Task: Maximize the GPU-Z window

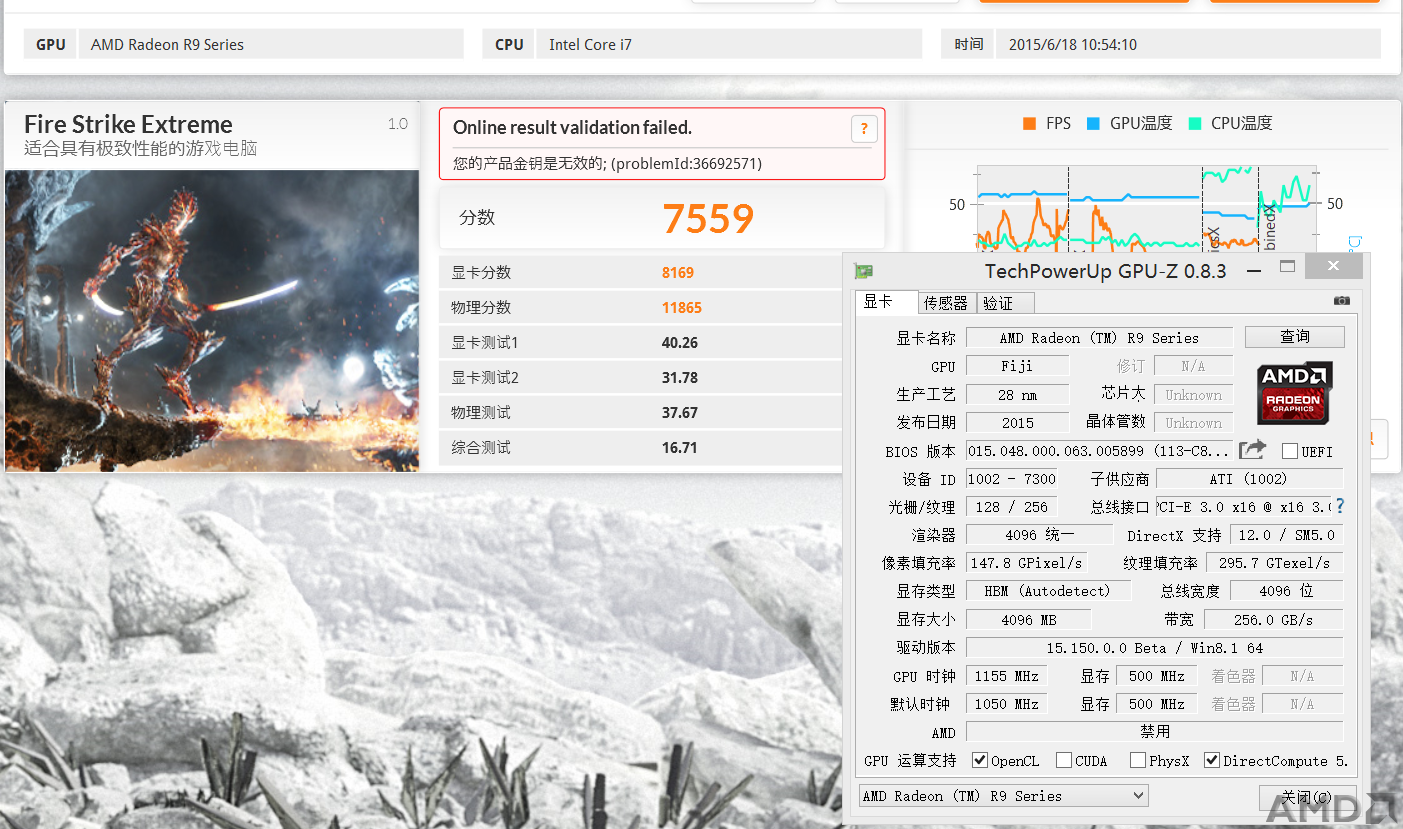Action: (1287, 266)
